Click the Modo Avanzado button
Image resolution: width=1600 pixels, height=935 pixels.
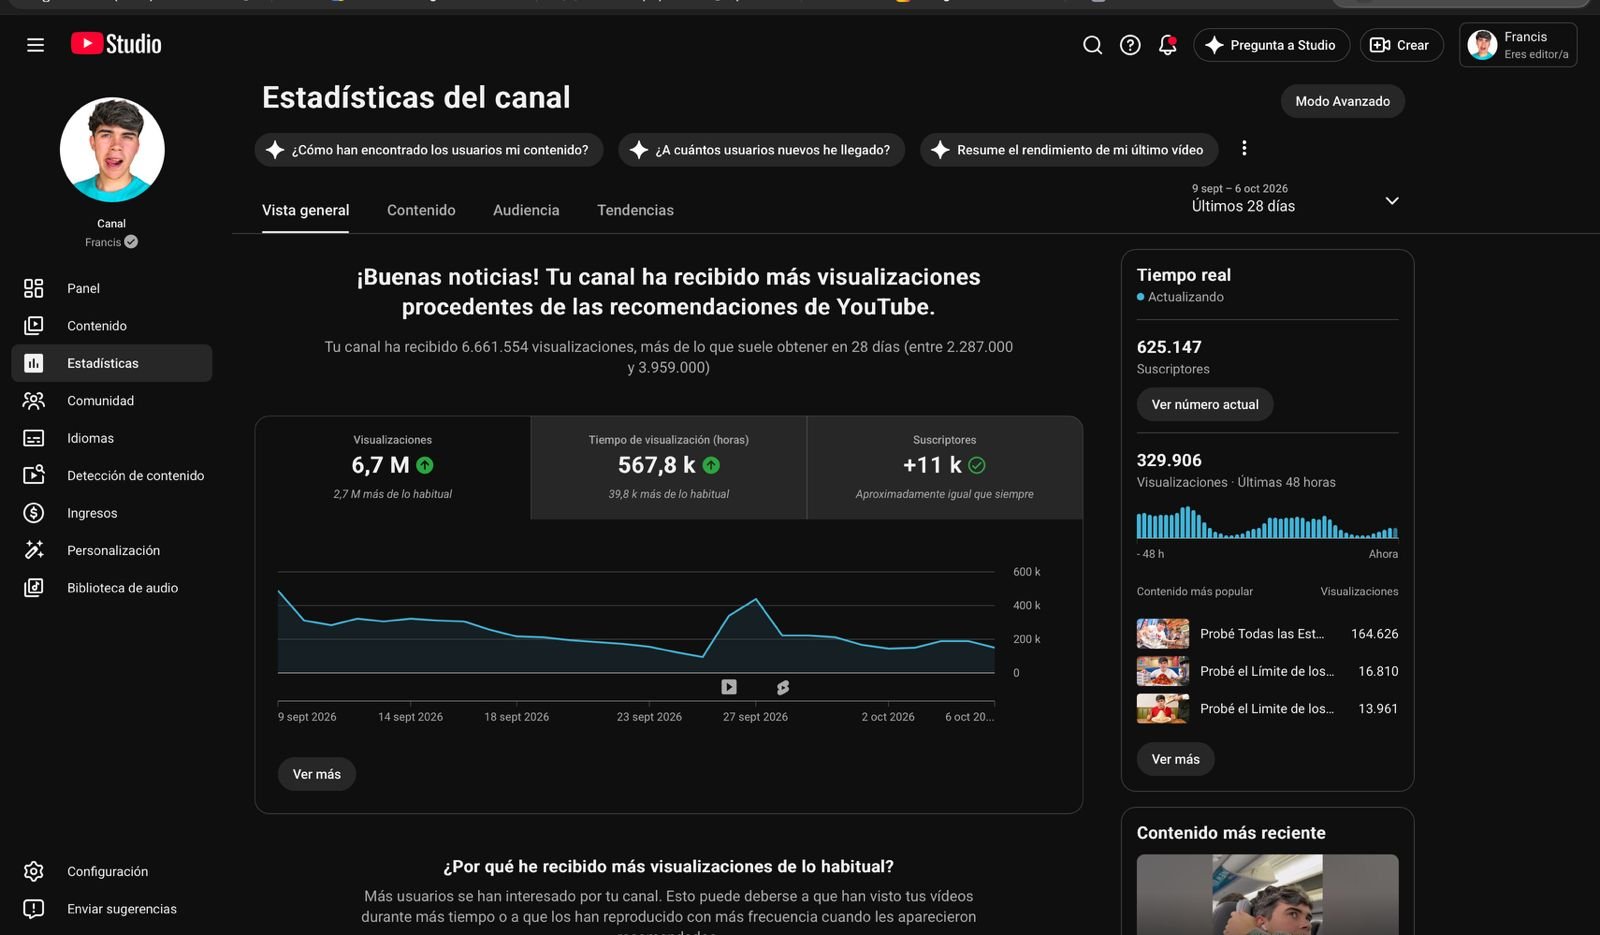tap(1342, 101)
